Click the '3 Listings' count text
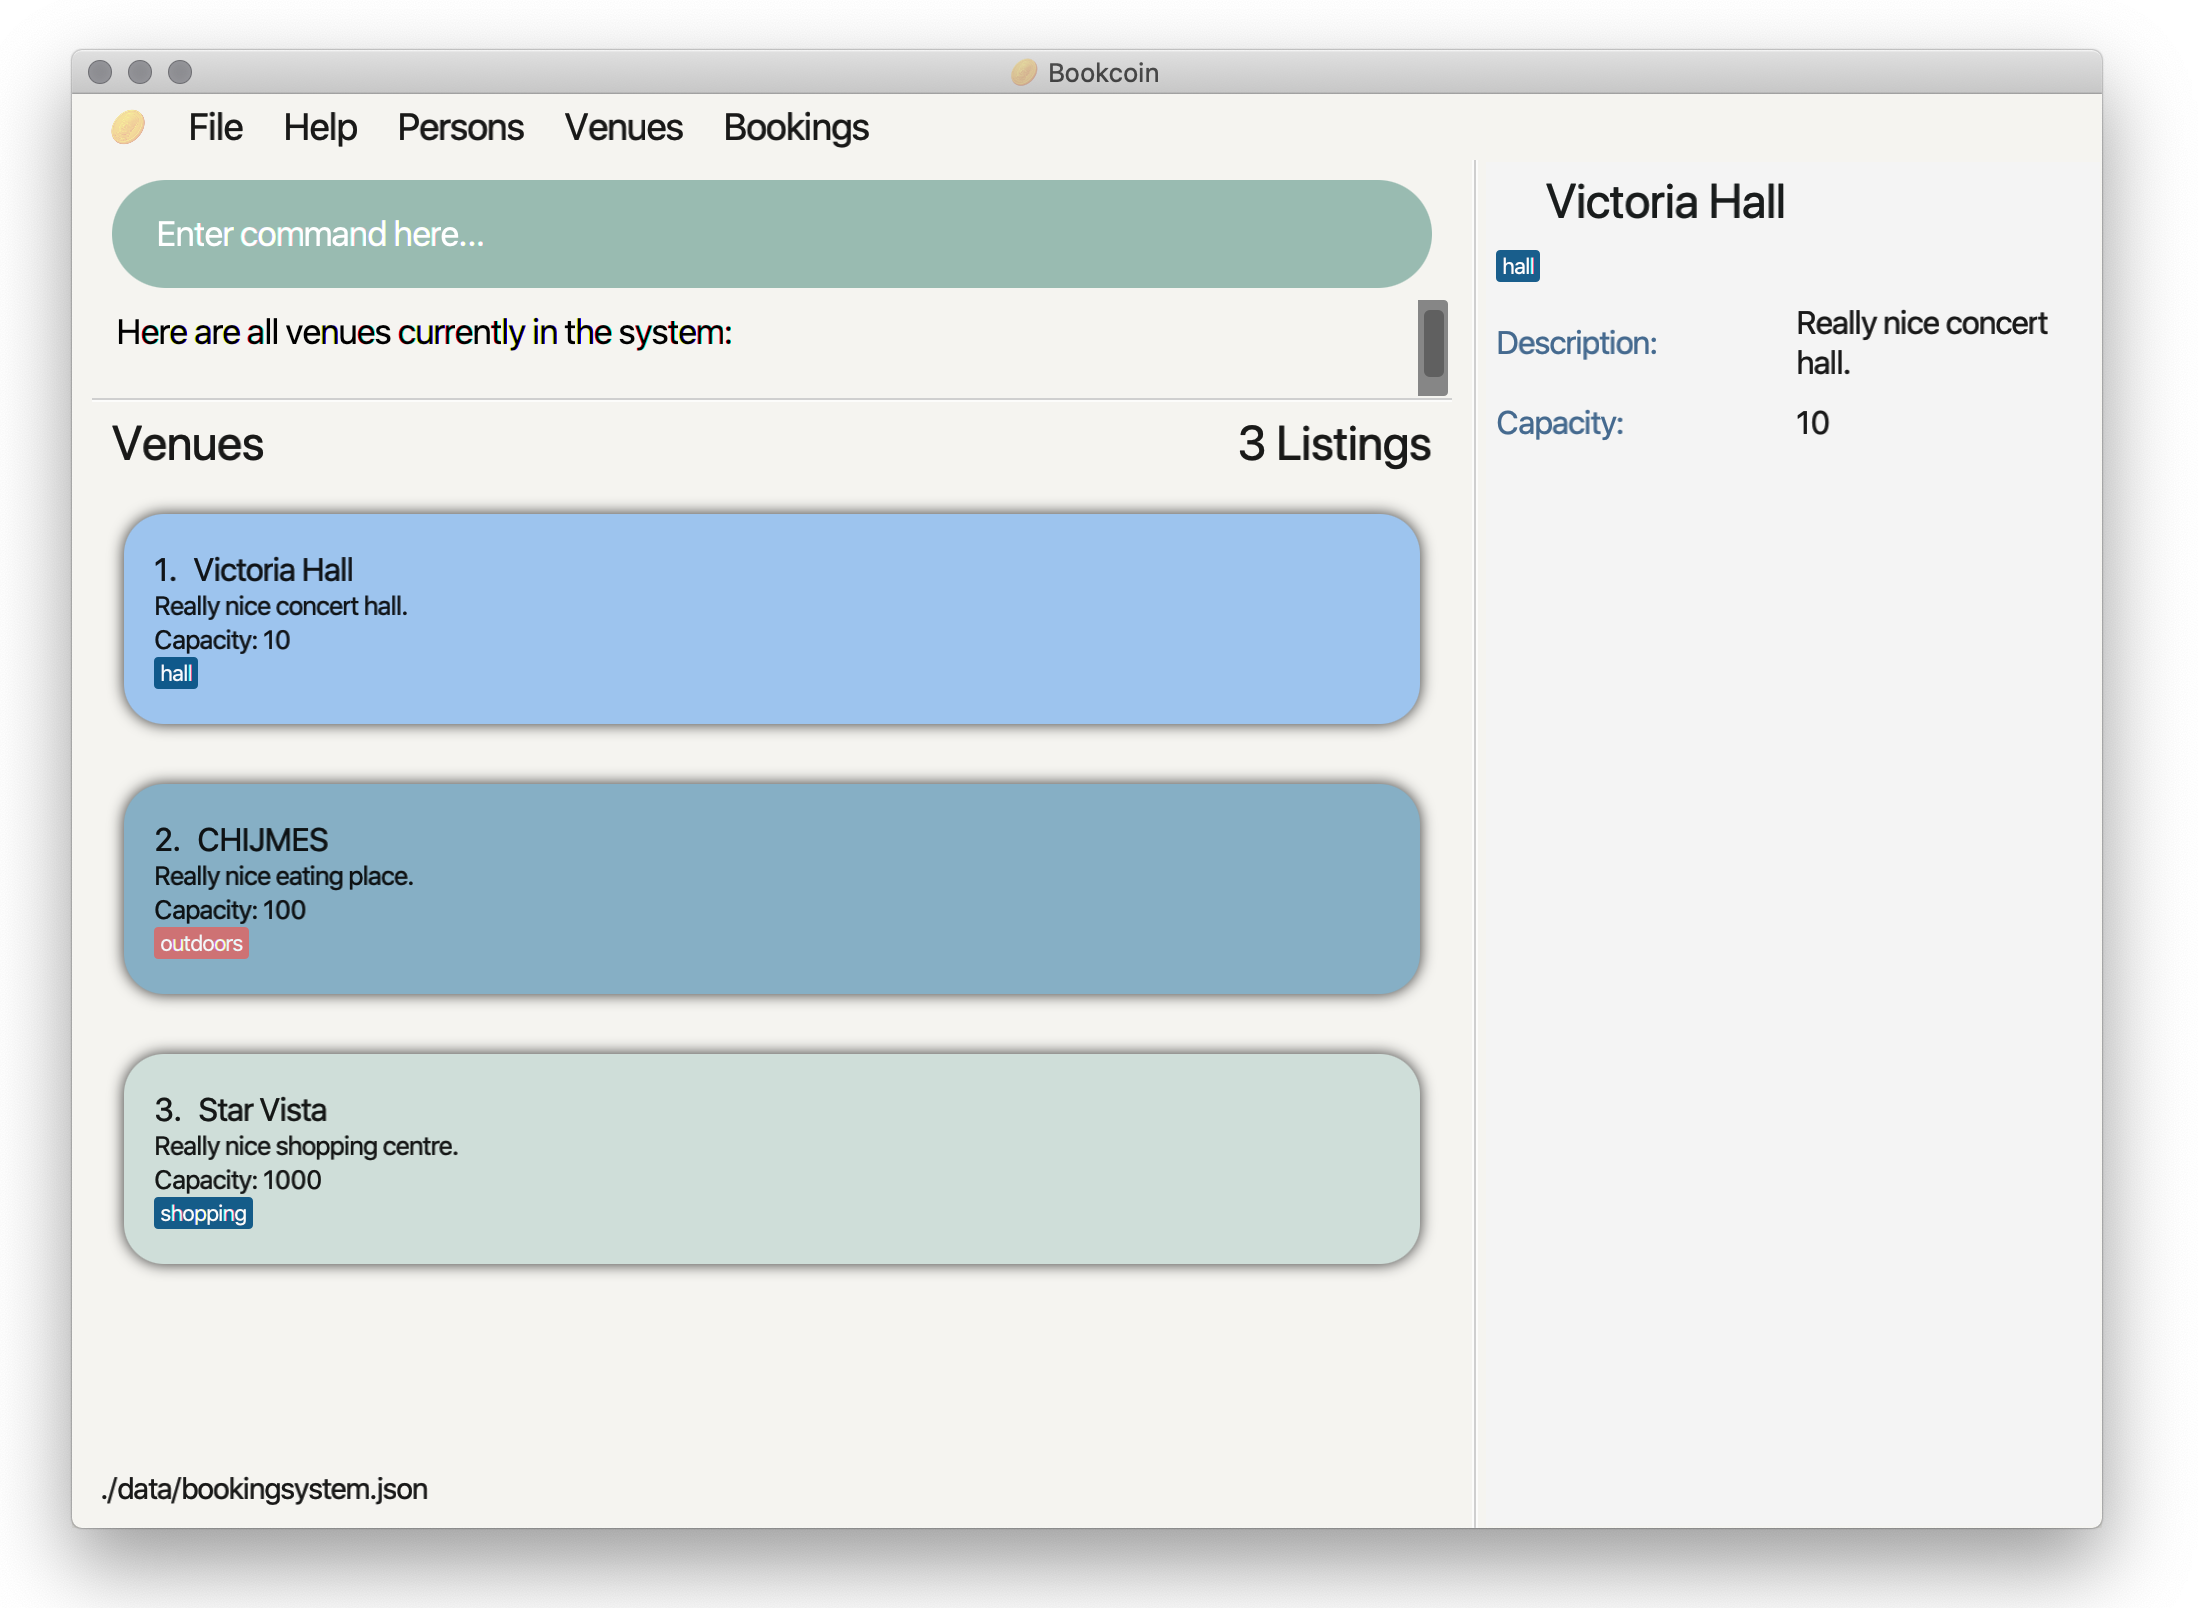The height and width of the screenshot is (1608, 2198). coord(1334,444)
